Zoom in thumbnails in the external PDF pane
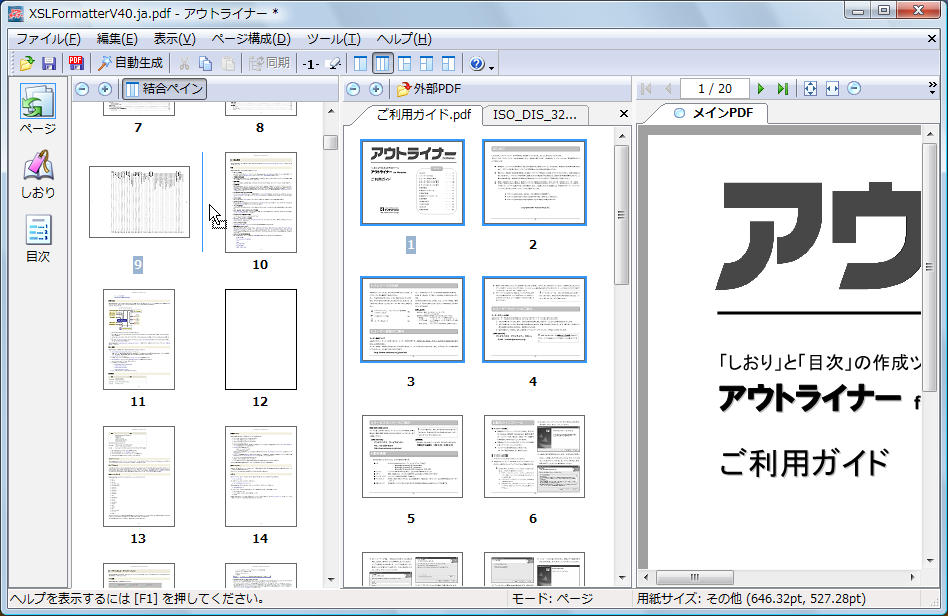This screenshot has height=616, width=948. [x=375, y=89]
